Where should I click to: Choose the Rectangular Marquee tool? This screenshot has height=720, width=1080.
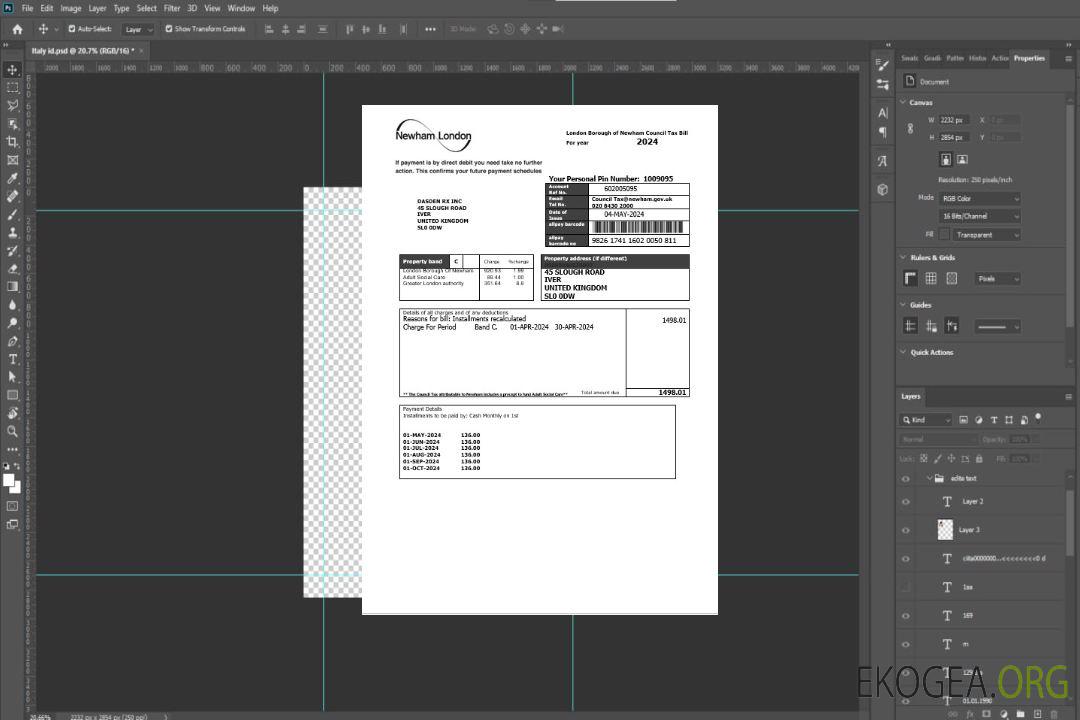tap(12, 87)
